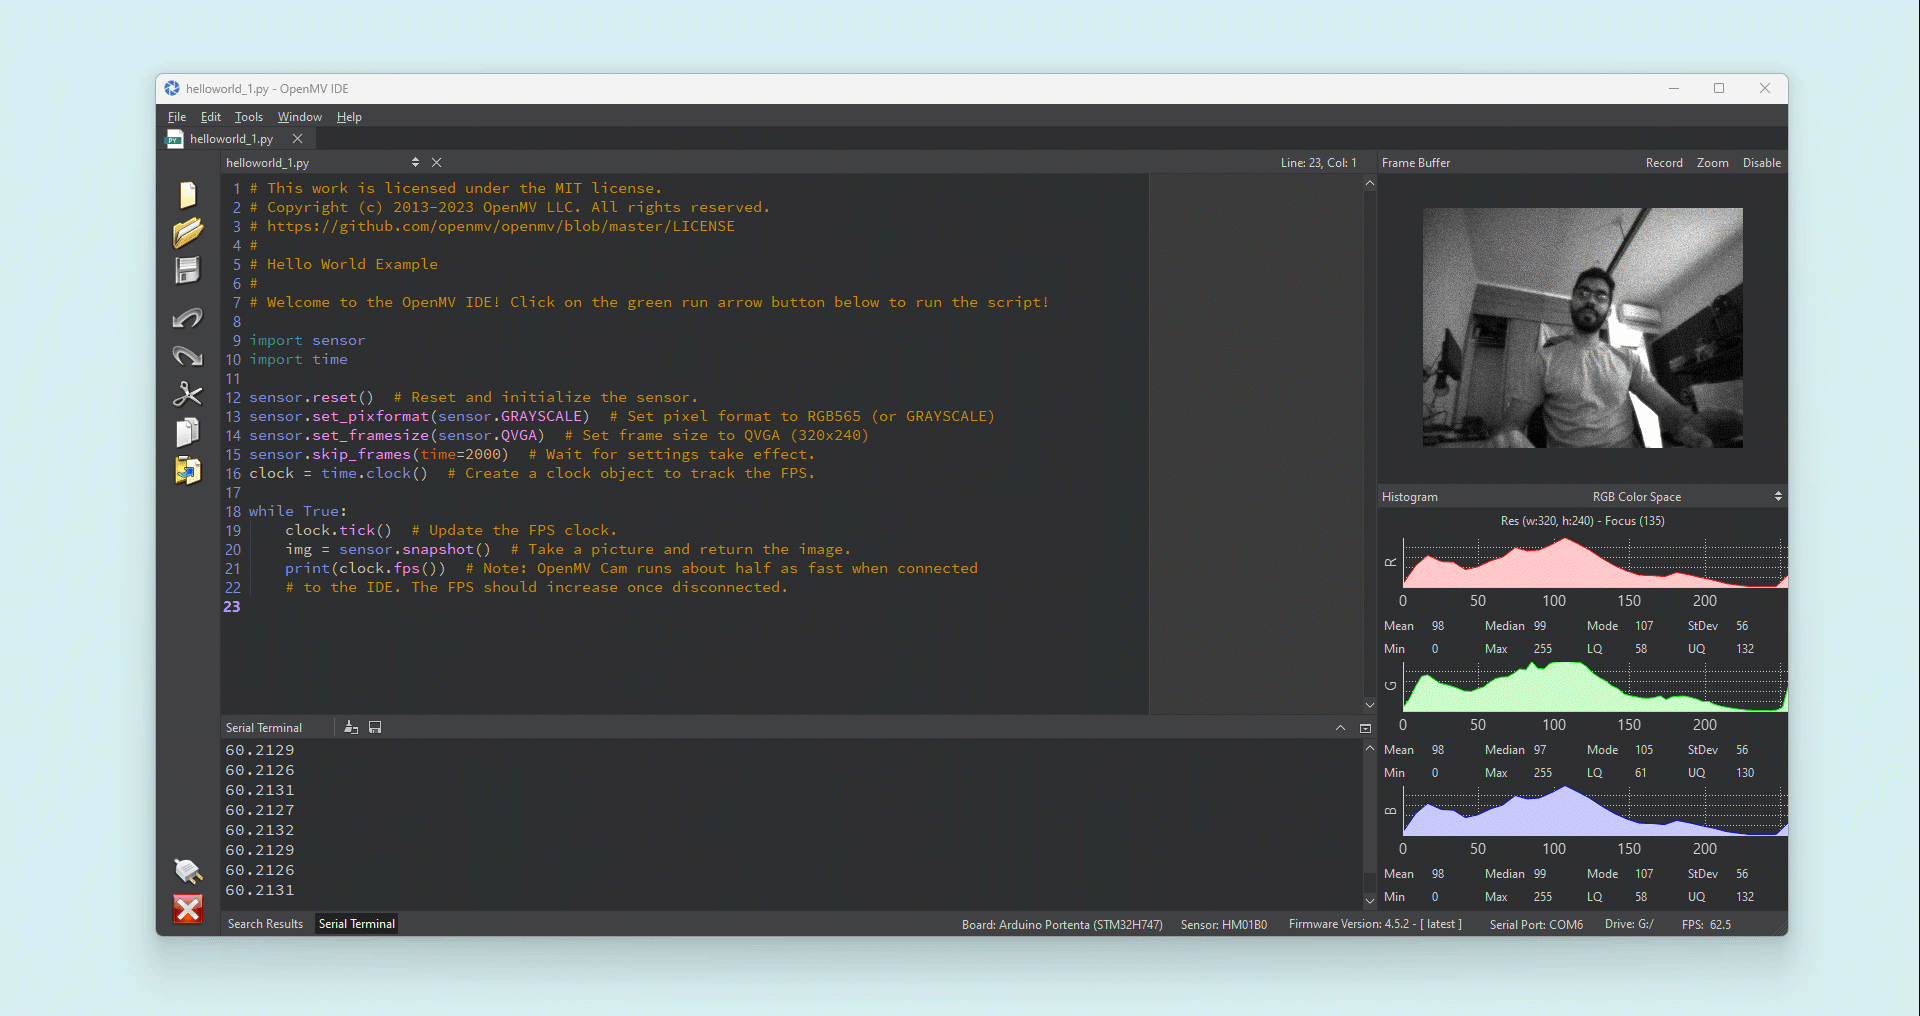Undo the last edit with Undo arrow
The image size is (1920, 1016).
click(x=188, y=318)
